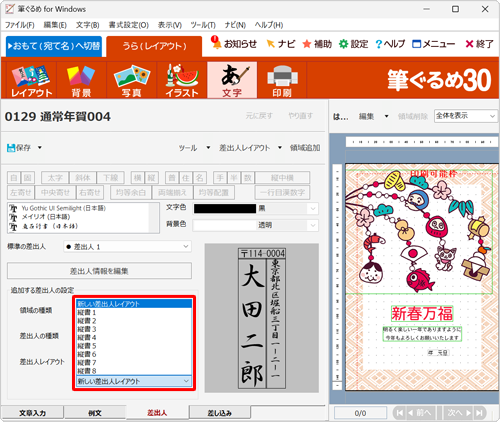500x422 pixels.
Task: Select 縦書 5 in layout list
Action: coord(134,346)
